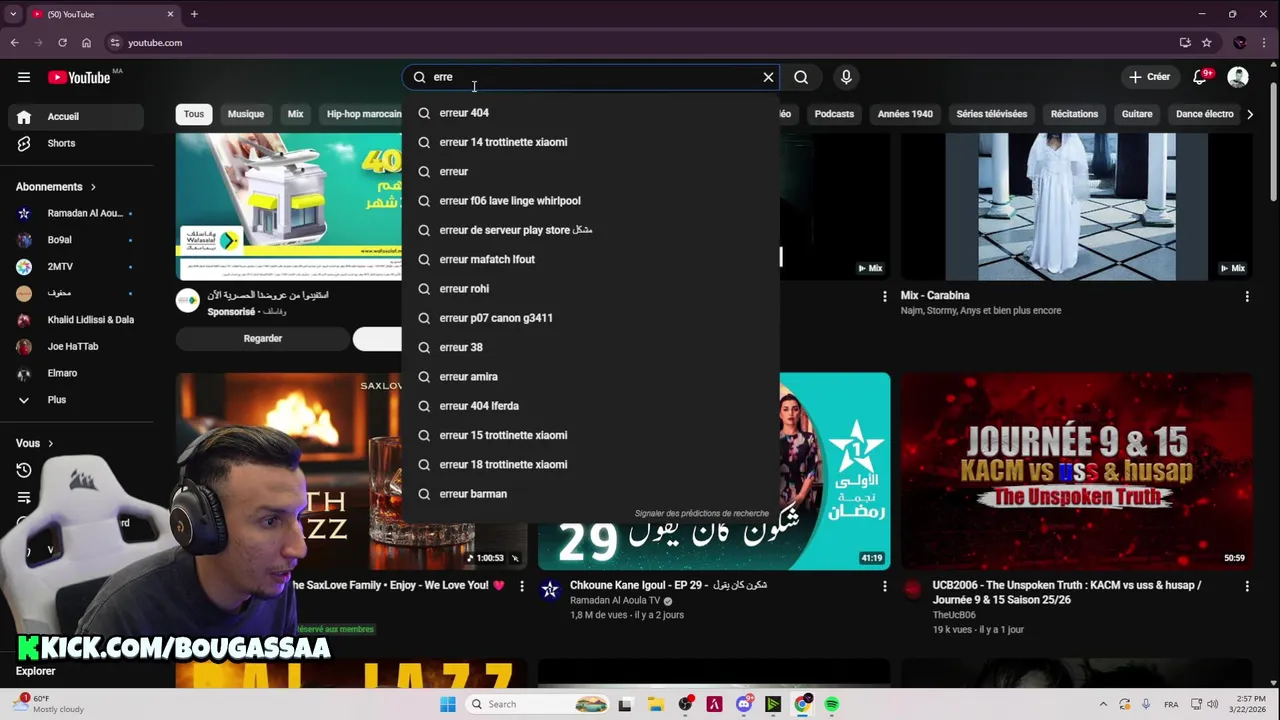Open Shorts in the sidebar

tap(76, 143)
